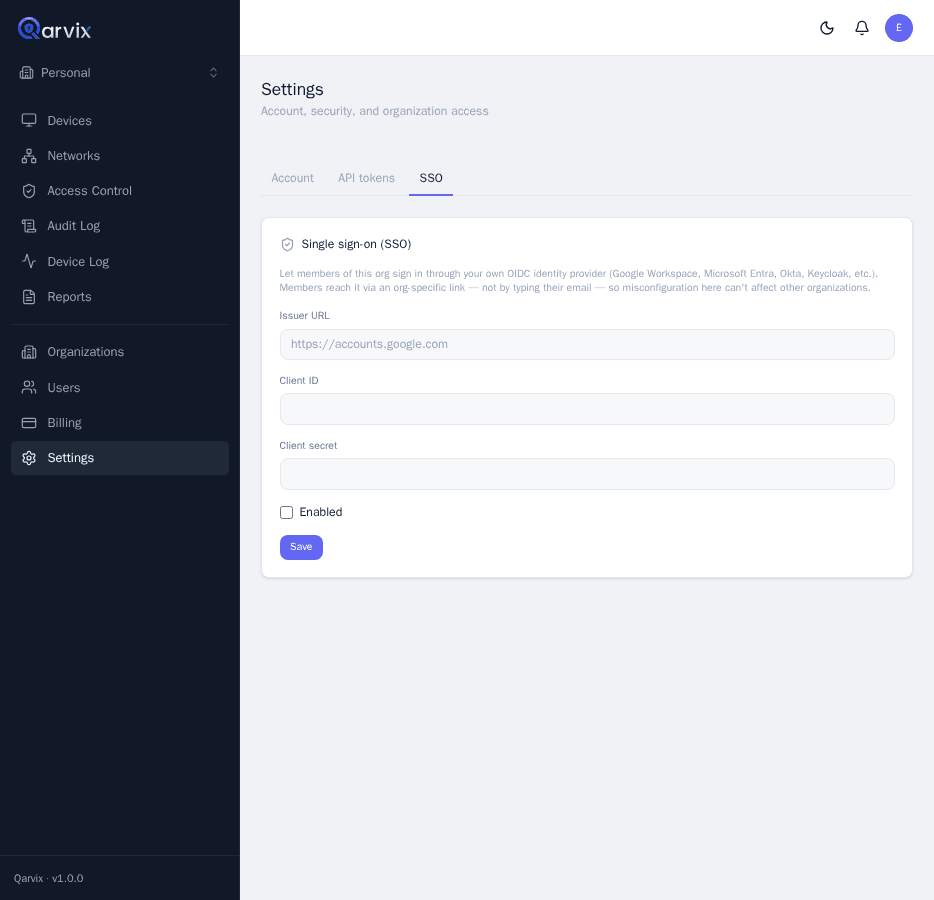This screenshot has width=934, height=900.
Task: Click the Qarvix logo
Action: (x=54, y=29)
